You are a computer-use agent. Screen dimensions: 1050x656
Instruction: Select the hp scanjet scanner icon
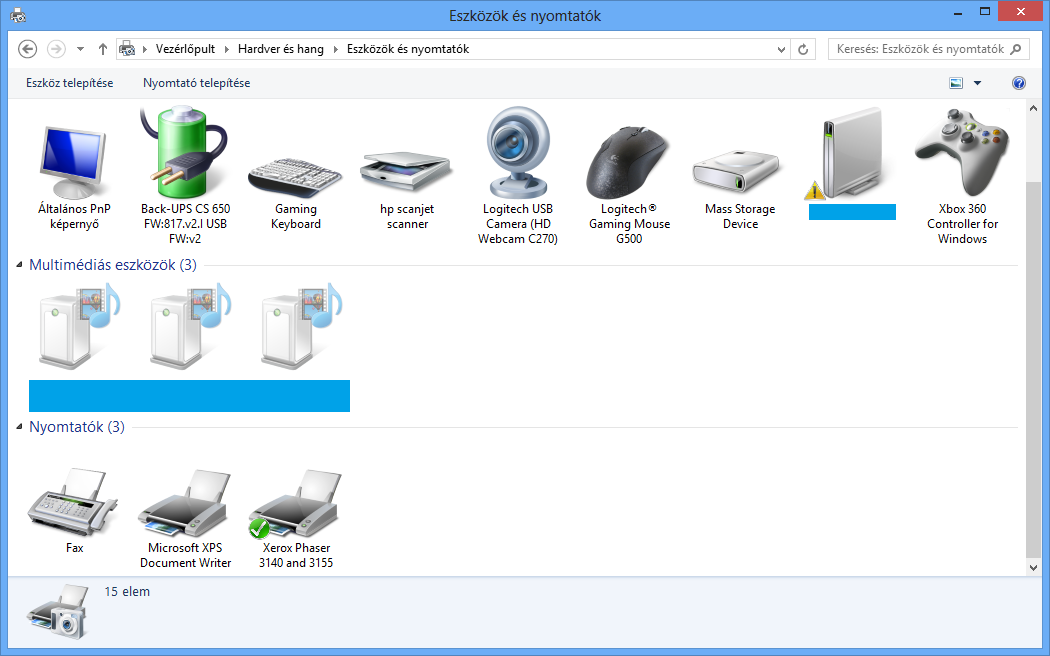pyautogui.click(x=406, y=174)
